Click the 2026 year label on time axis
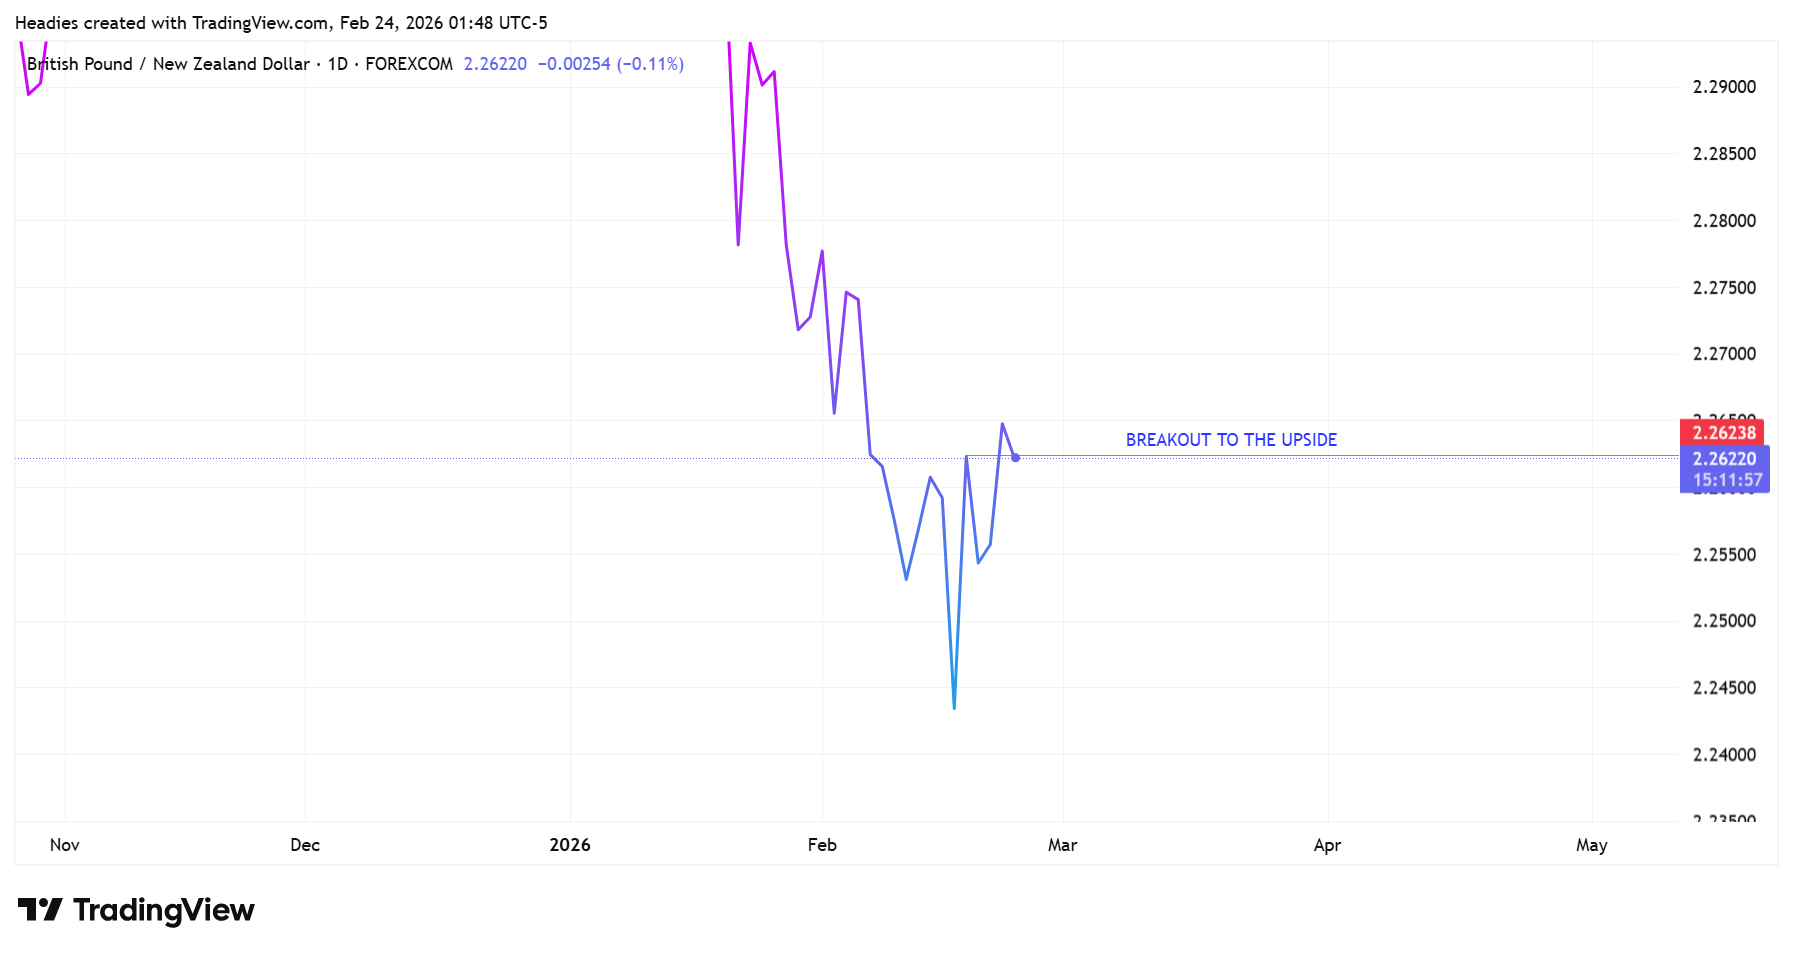 pos(570,845)
